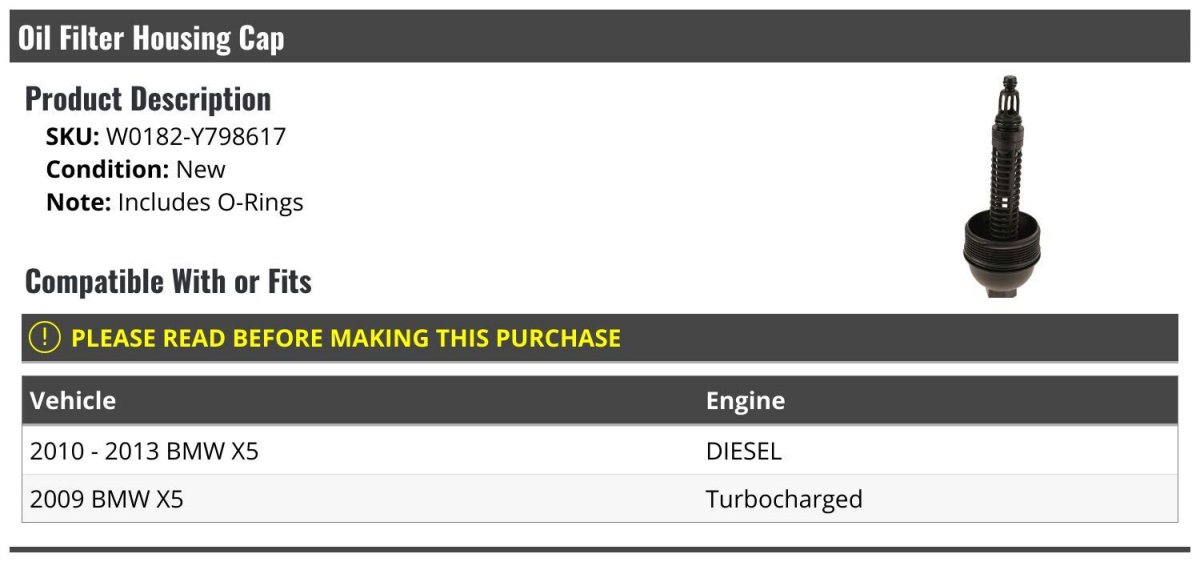
Task: Click the bold Condition label
Action: click(x=107, y=169)
